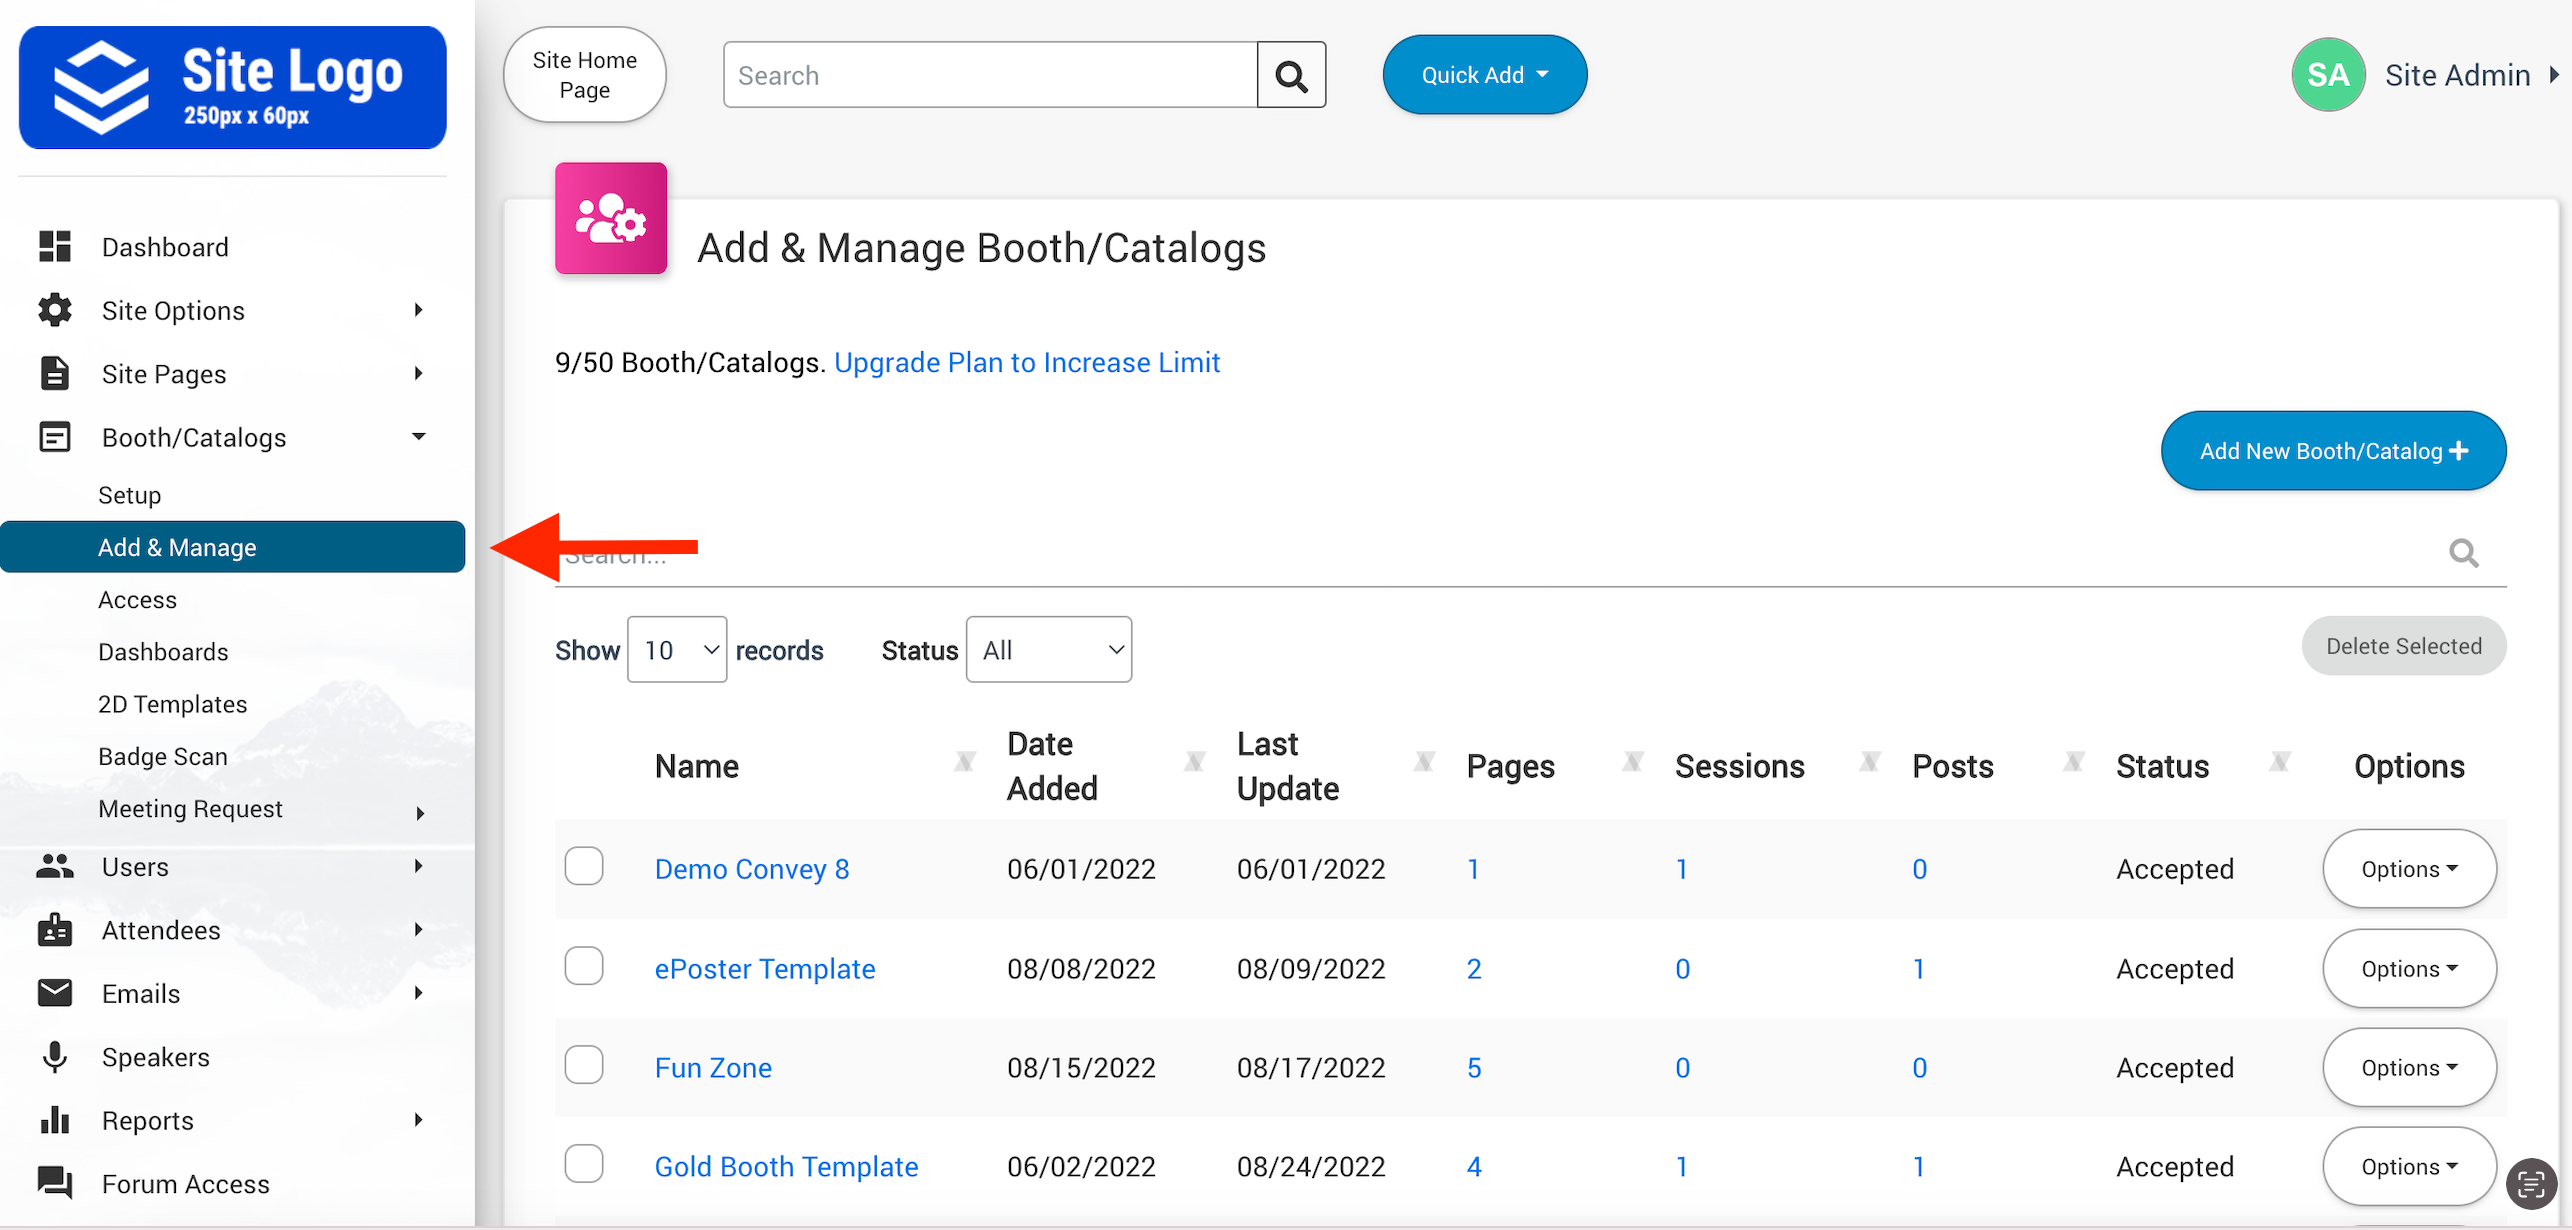This screenshot has width=2572, height=1230.
Task: Open the Status filter dropdown
Action: (x=1048, y=650)
